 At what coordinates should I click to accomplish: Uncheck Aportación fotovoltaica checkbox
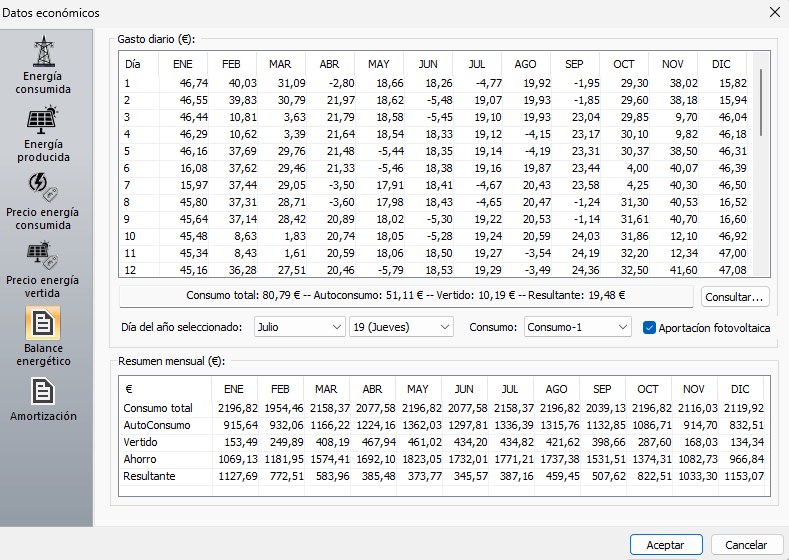(649, 328)
